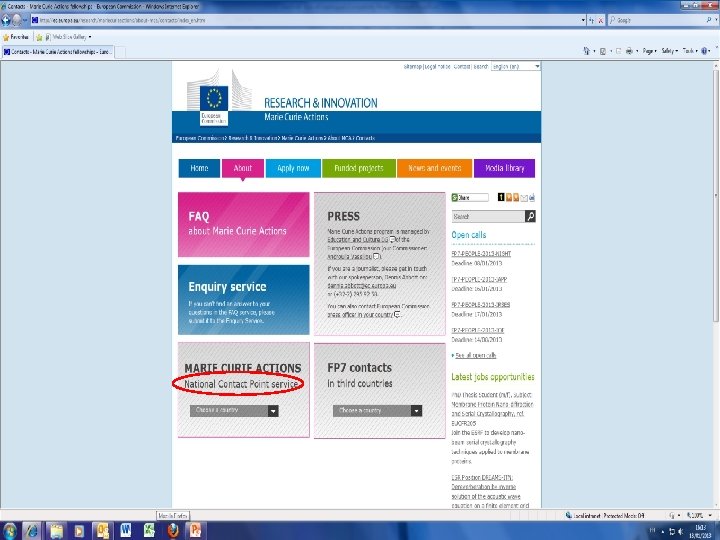The image size is (720, 540).
Task: Open Mozilla Firefox from the taskbar
Action: [x=172, y=531]
